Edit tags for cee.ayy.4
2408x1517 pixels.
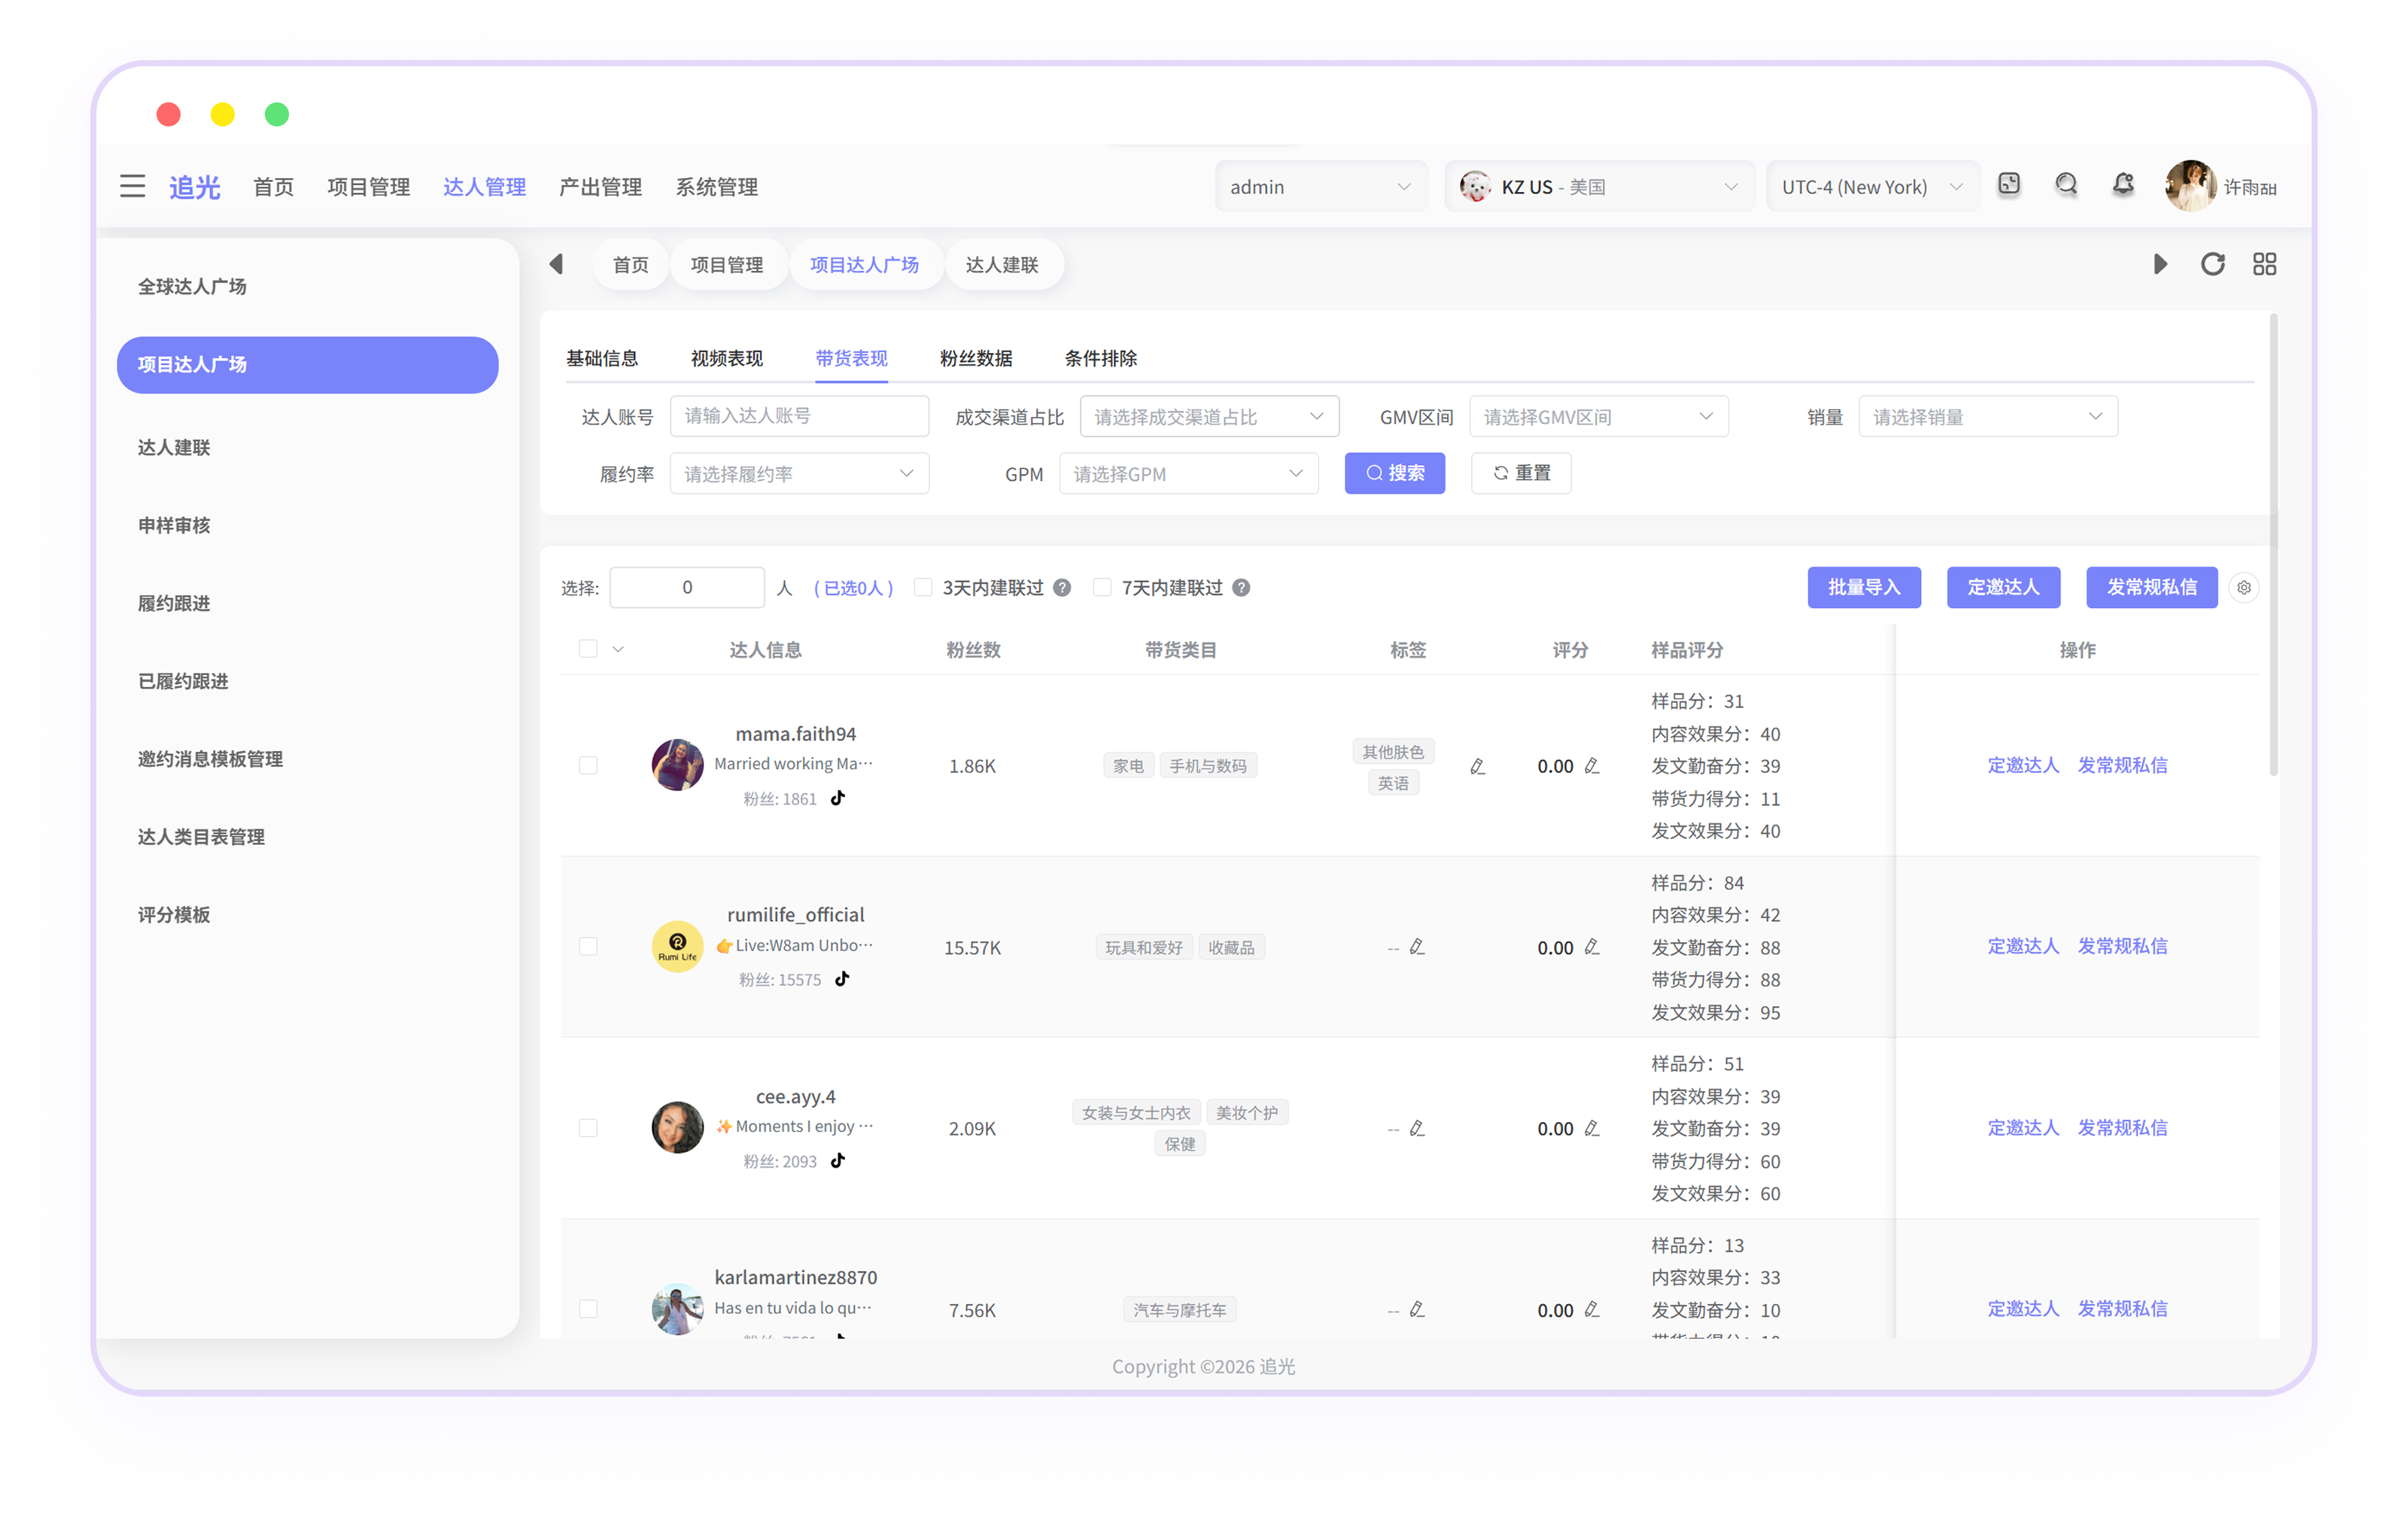1417,1129
